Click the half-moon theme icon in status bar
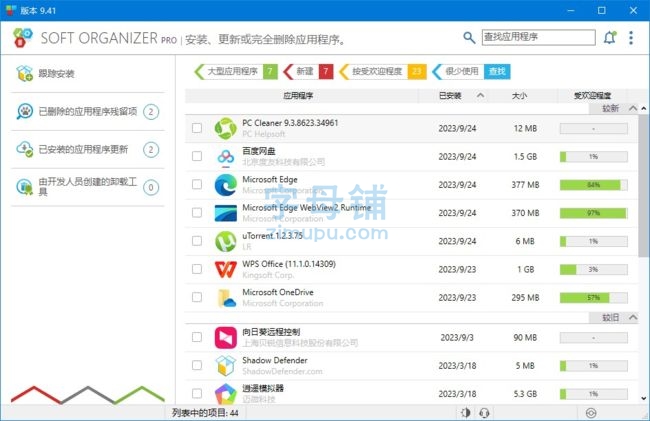Screen dimensions: 650x421 point(466,413)
